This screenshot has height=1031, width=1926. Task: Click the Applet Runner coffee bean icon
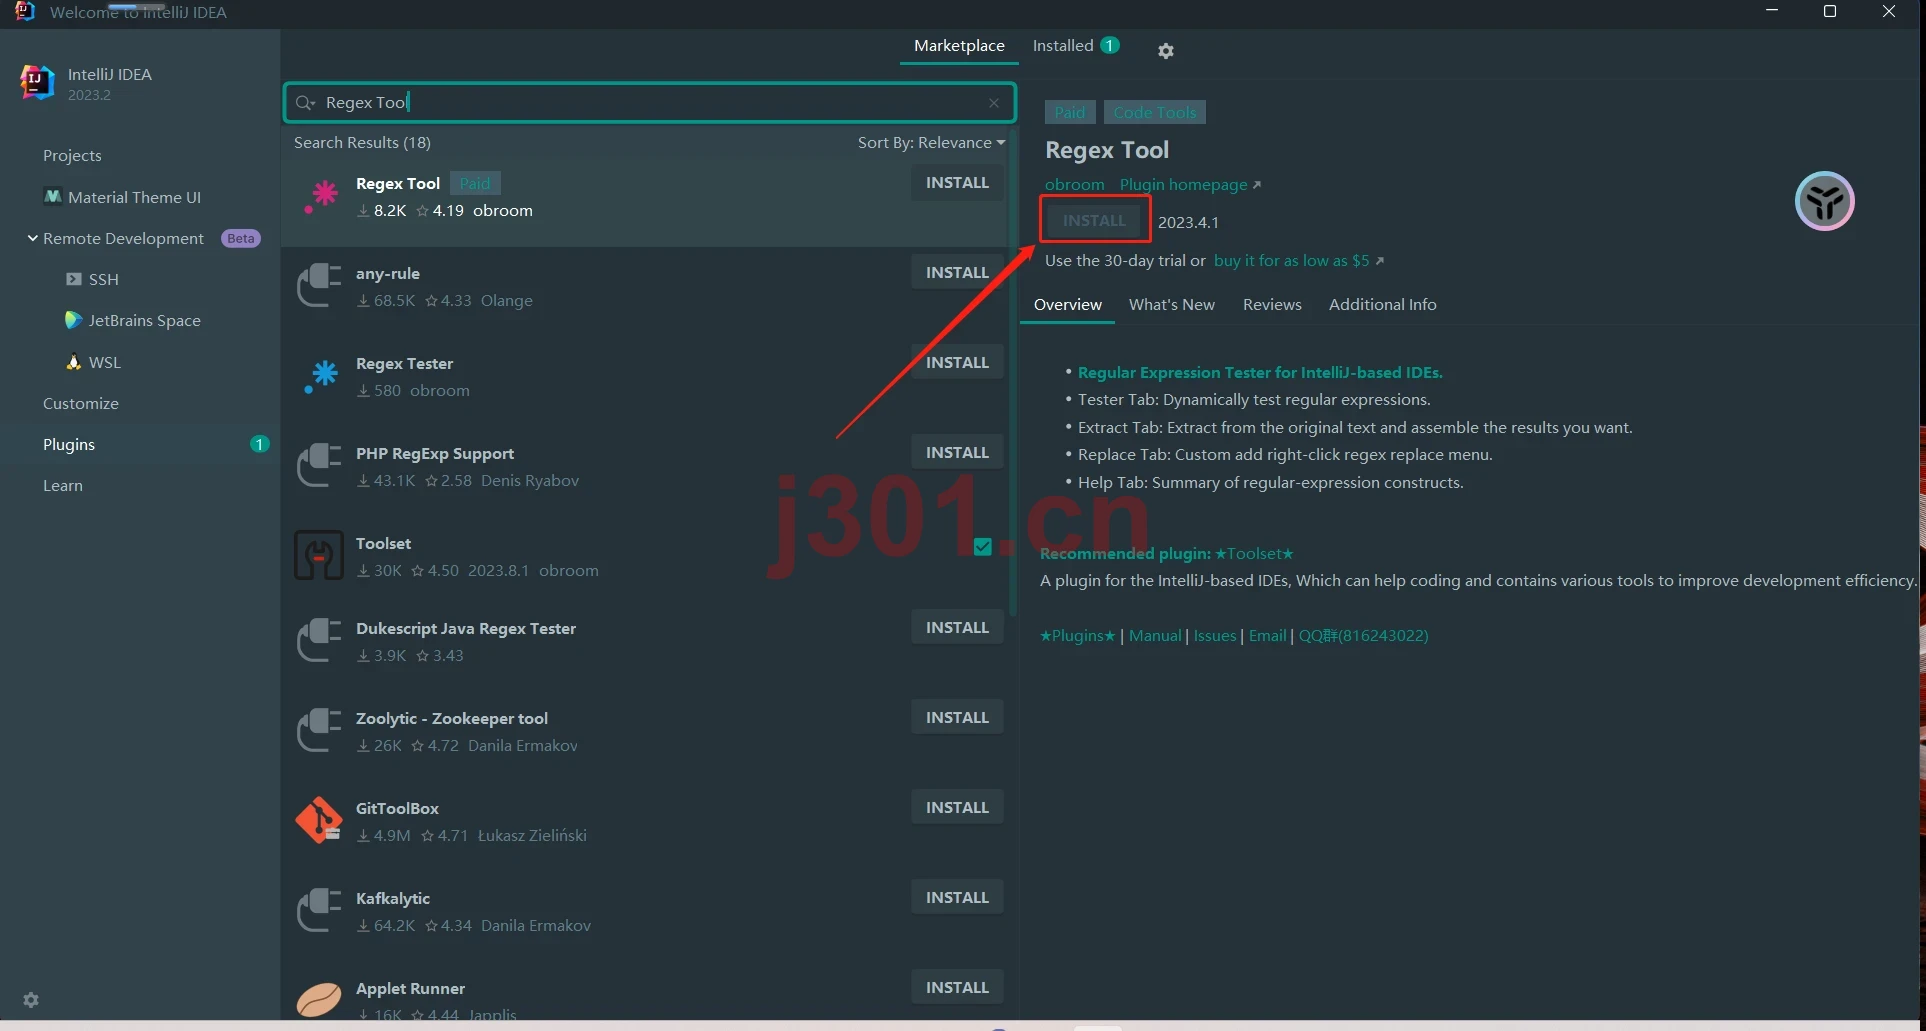(x=319, y=999)
